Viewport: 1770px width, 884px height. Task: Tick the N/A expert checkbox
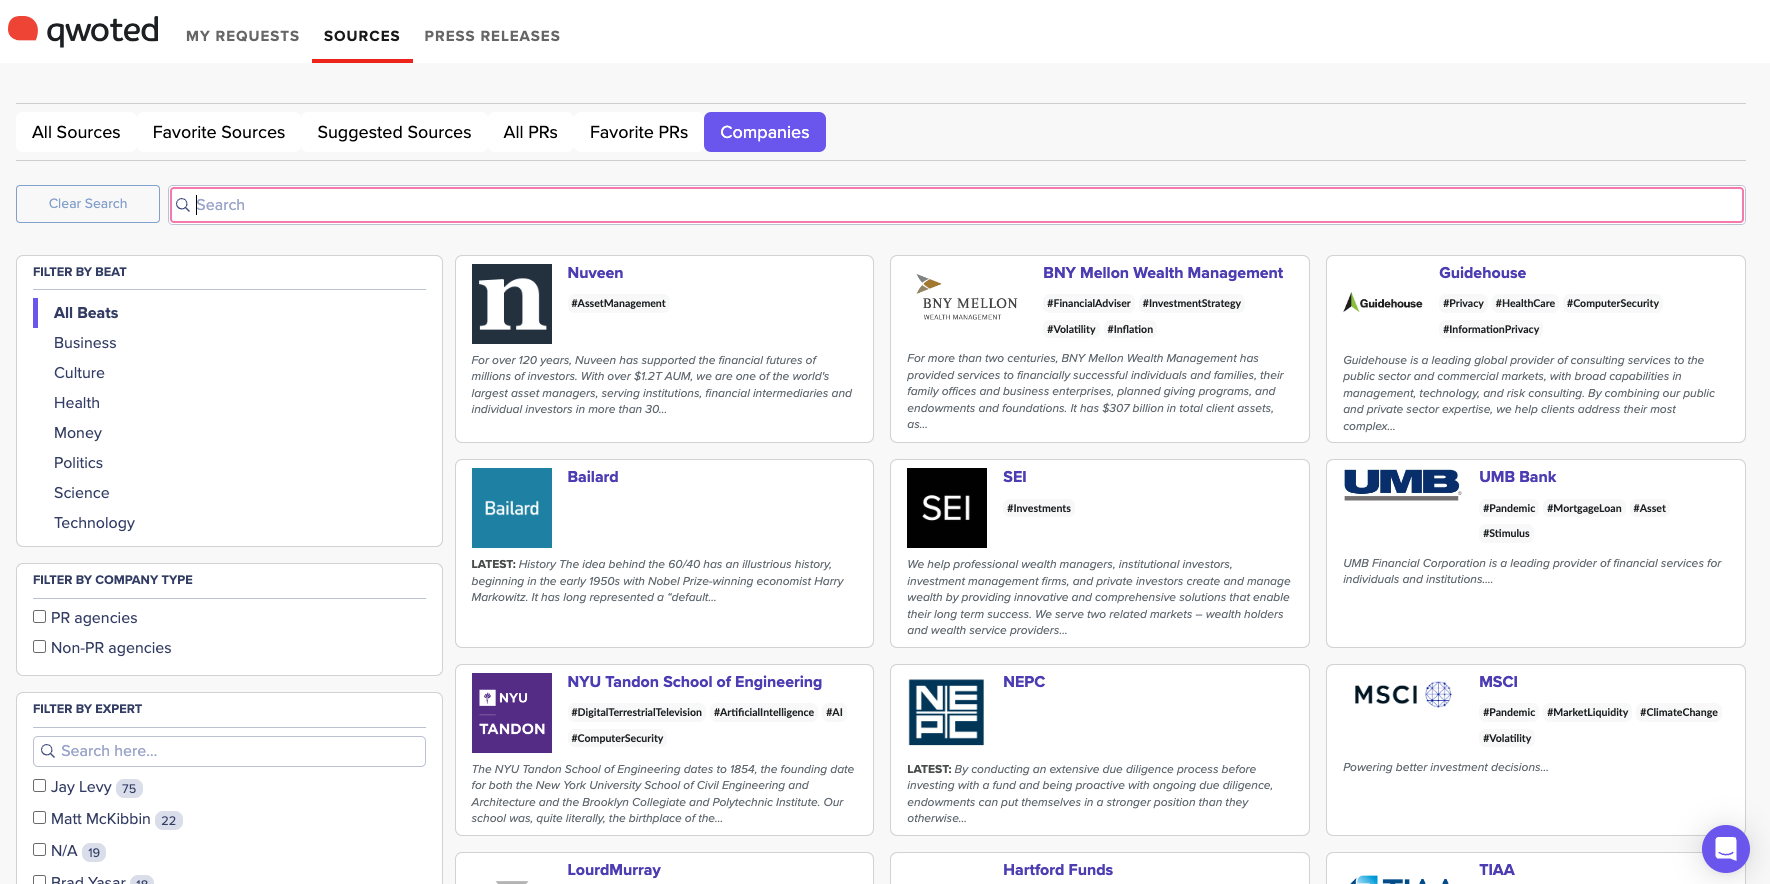[40, 850]
